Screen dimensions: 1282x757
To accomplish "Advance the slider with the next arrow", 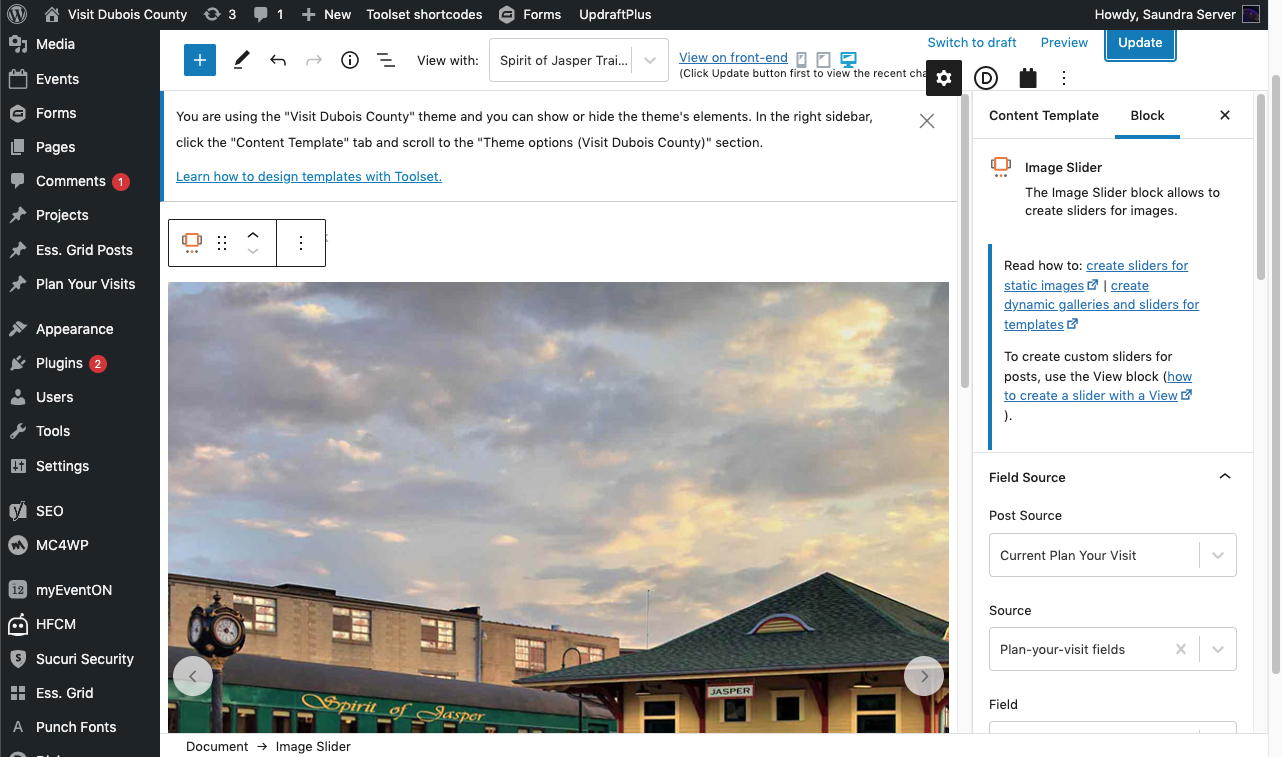I will point(924,676).
